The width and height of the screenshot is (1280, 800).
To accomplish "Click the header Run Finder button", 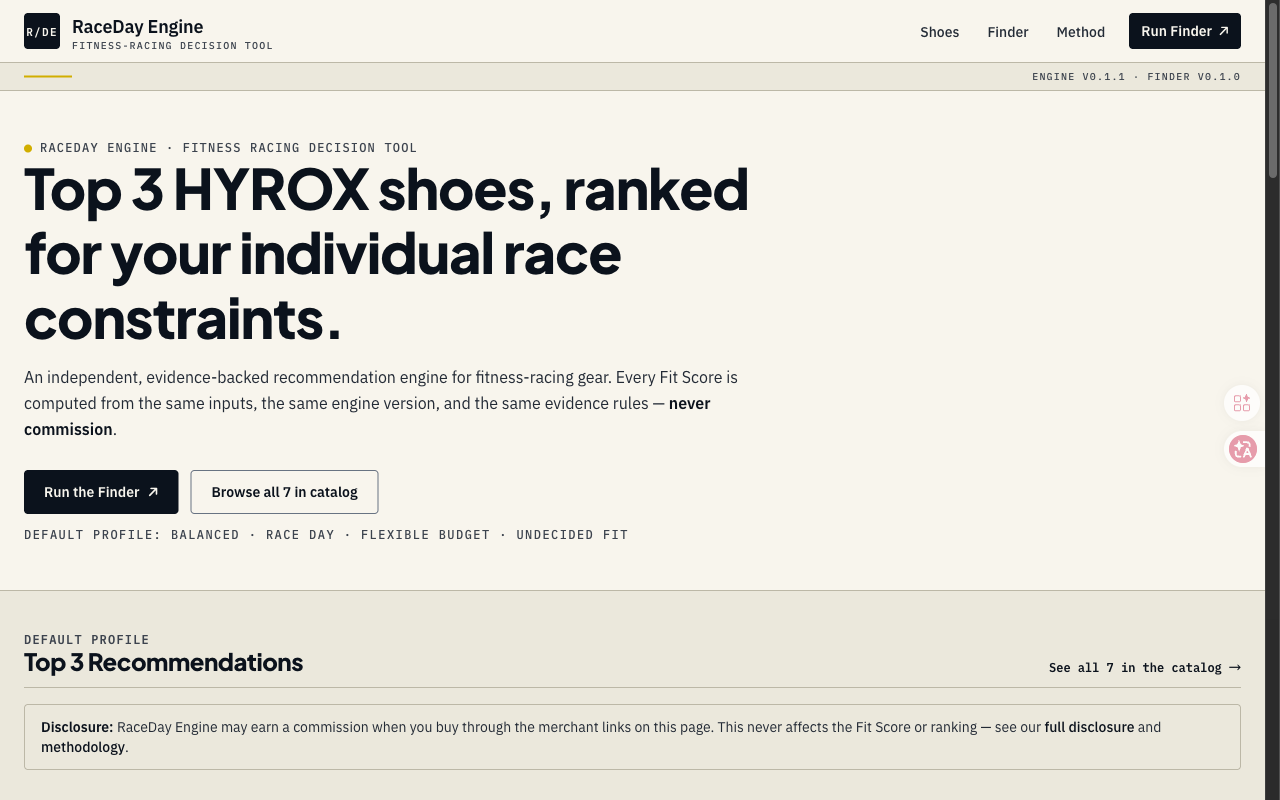I will [x=1185, y=31].
